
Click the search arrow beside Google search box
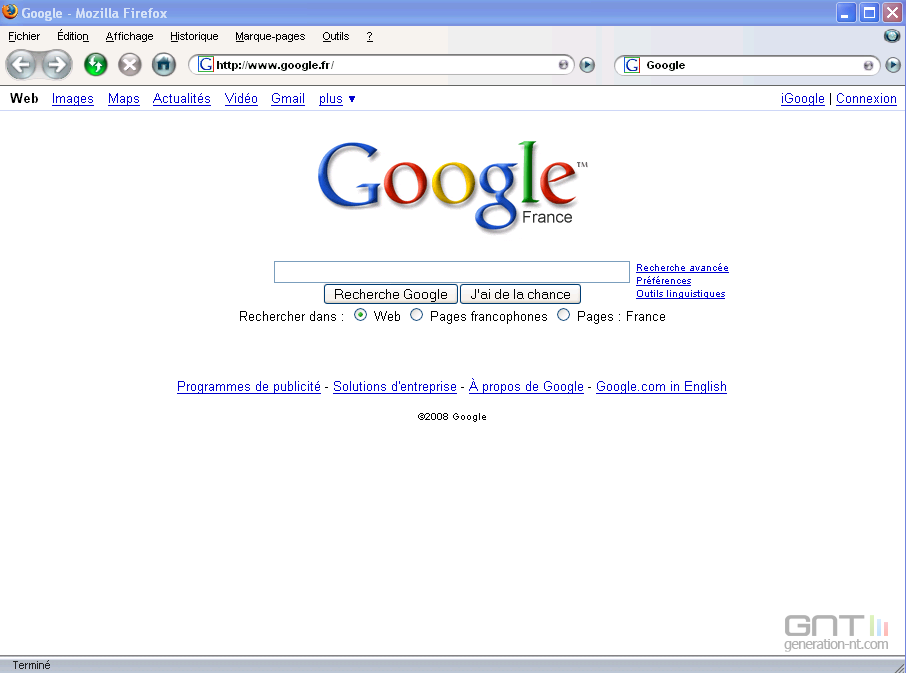pyautogui.click(x=893, y=65)
